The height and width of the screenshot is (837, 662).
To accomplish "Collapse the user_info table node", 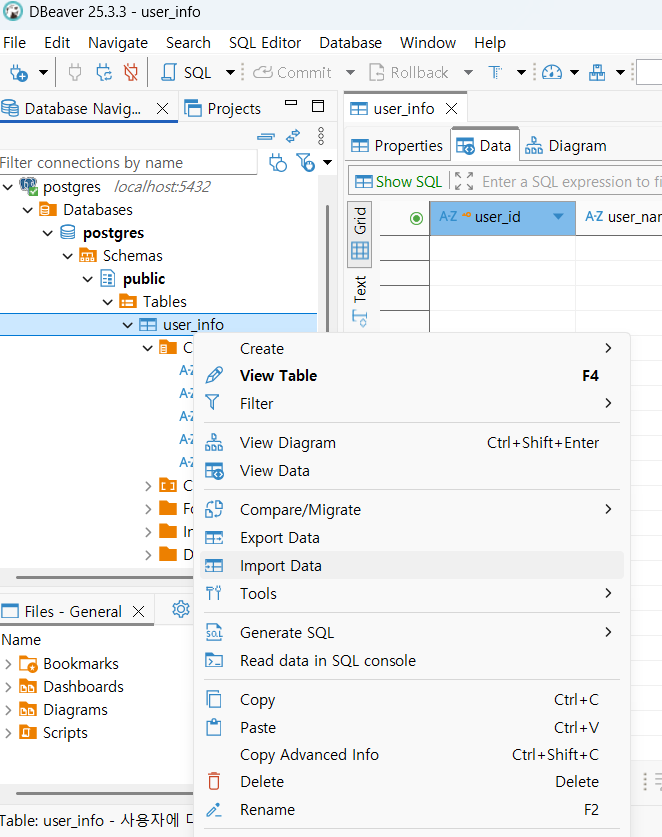I will point(128,325).
